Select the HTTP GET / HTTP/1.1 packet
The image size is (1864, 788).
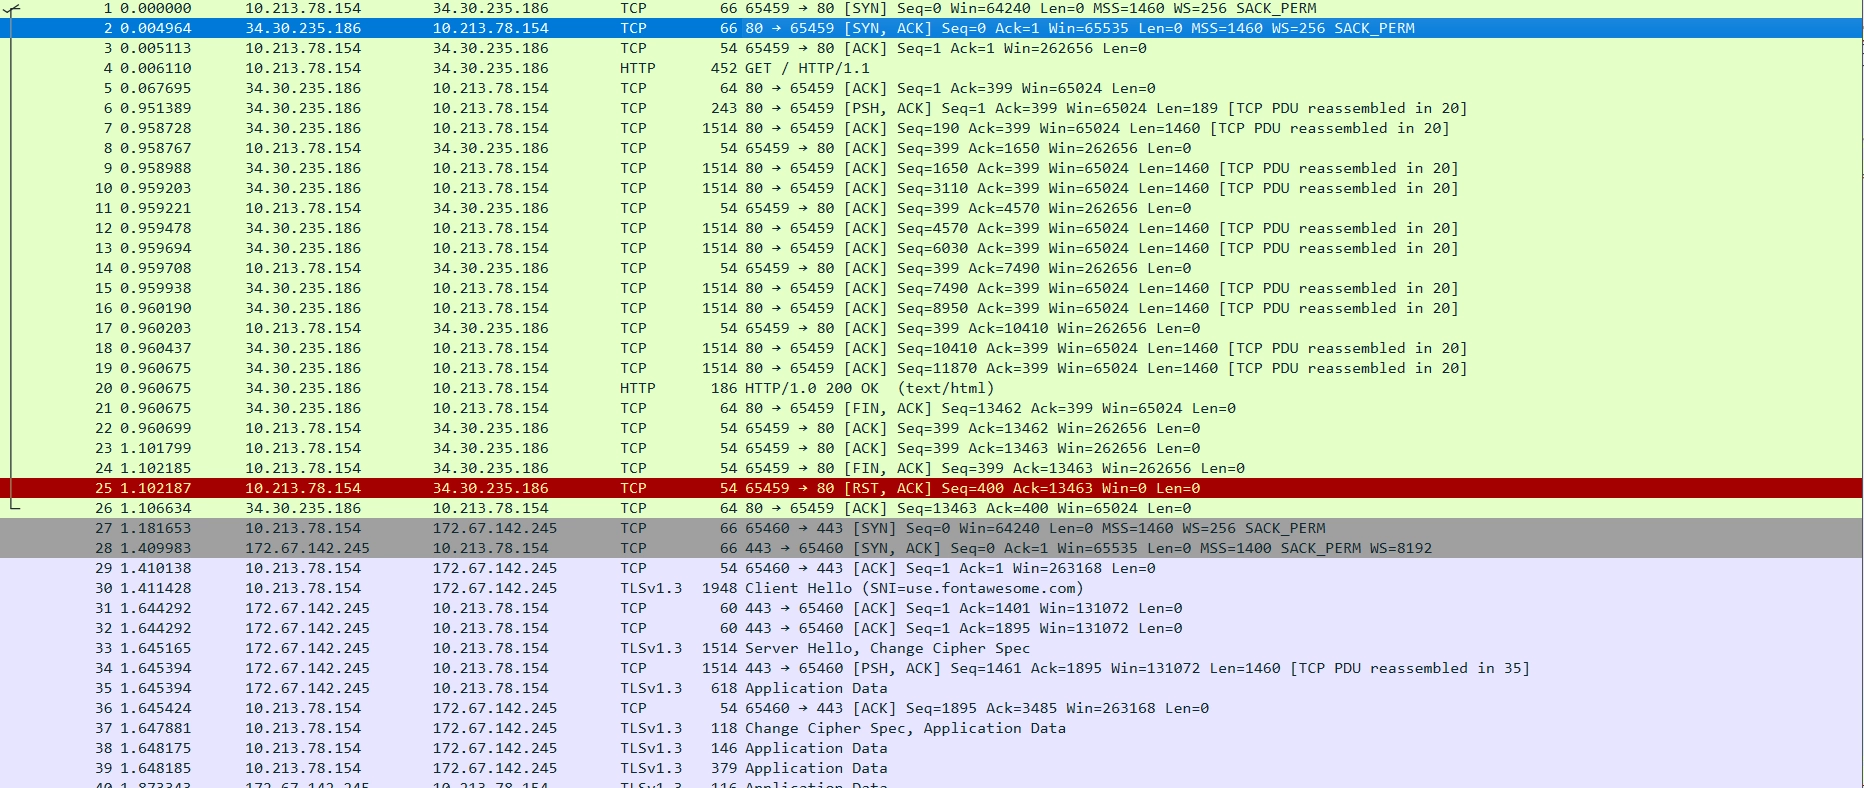932,68
